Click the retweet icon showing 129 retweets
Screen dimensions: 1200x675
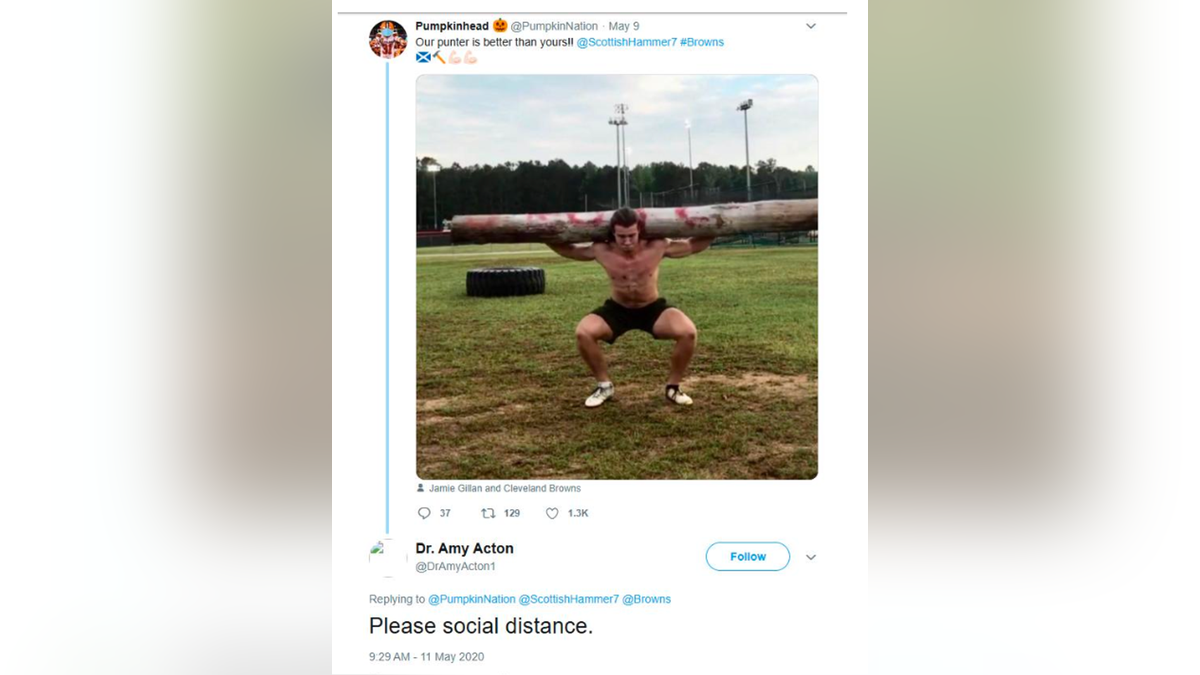[x=488, y=513]
